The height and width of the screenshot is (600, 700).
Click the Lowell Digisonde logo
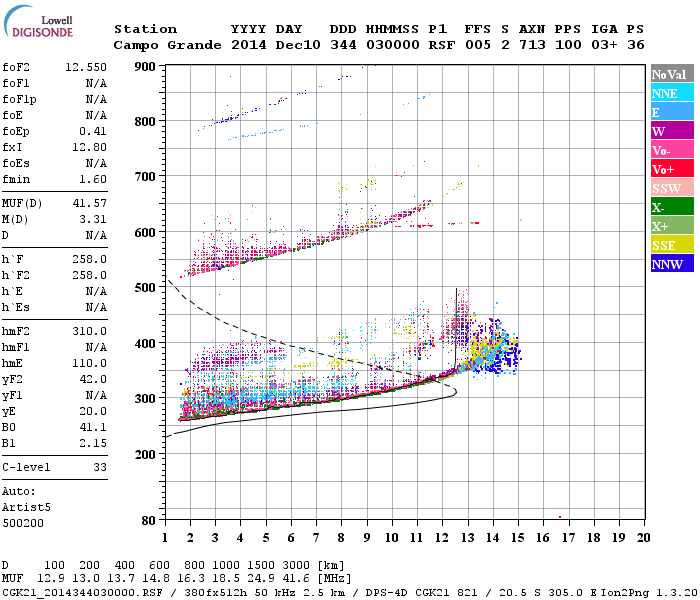coord(39,22)
